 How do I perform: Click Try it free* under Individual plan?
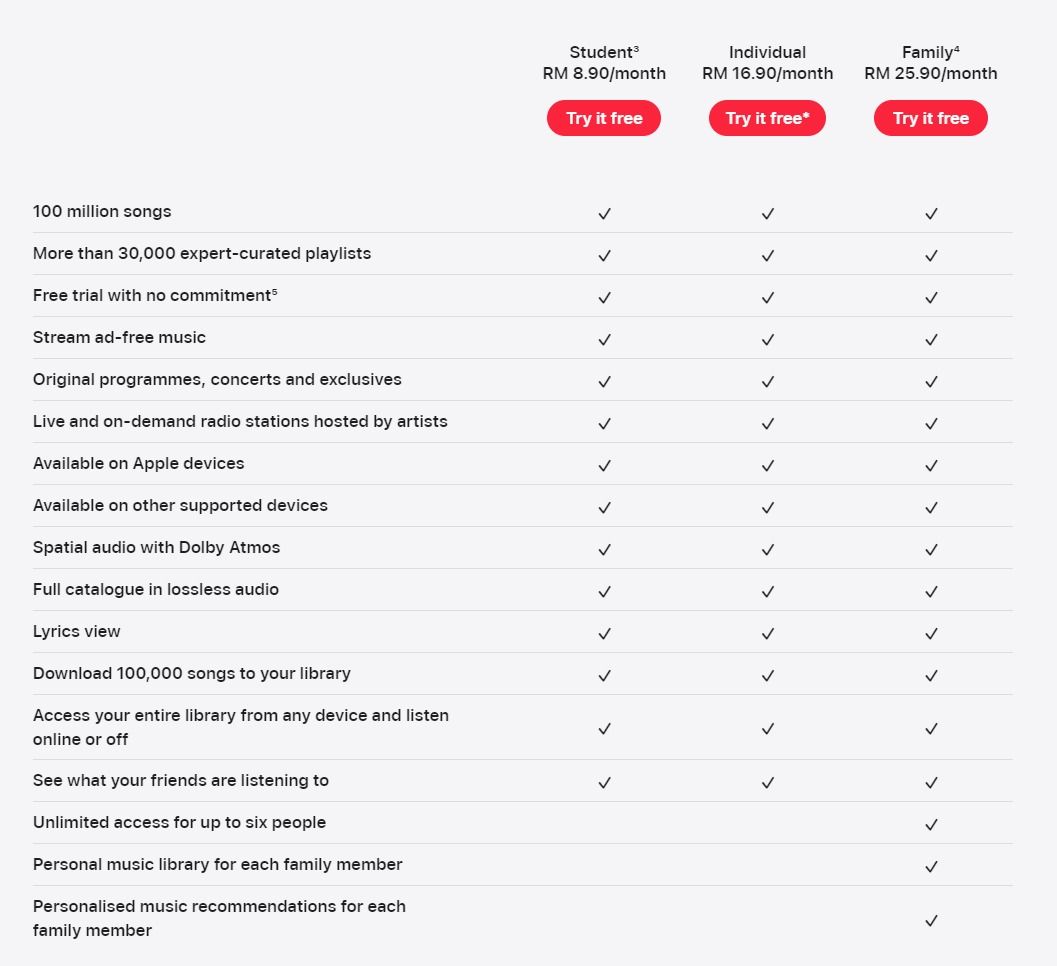pyautogui.click(x=767, y=118)
